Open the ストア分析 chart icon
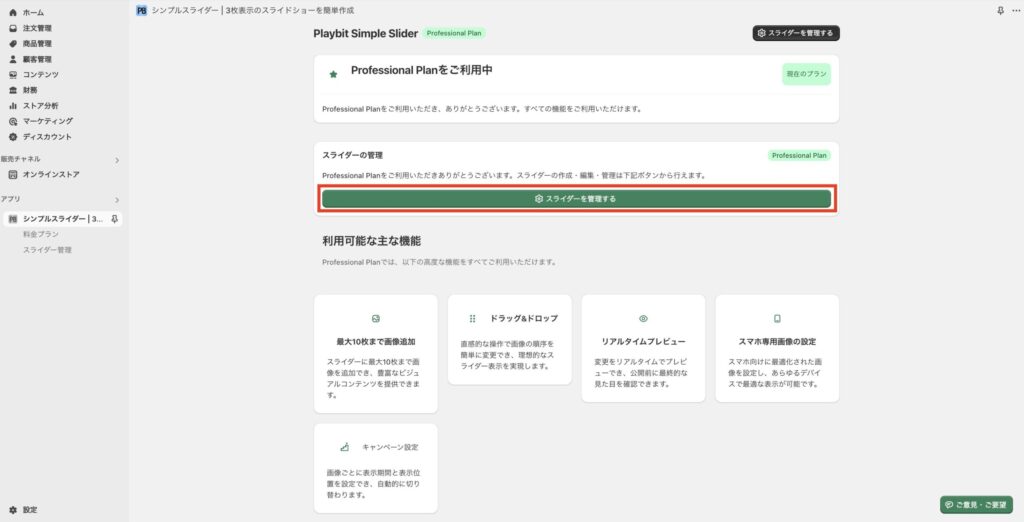The width and height of the screenshot is (1024, 522). pyautogui.click(x=12, y=106)
